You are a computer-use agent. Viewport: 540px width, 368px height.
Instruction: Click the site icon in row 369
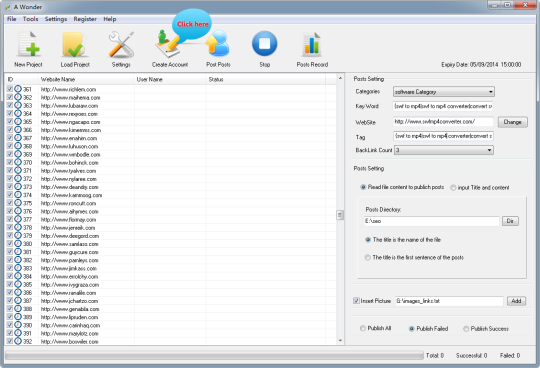(x=18, y=154)
